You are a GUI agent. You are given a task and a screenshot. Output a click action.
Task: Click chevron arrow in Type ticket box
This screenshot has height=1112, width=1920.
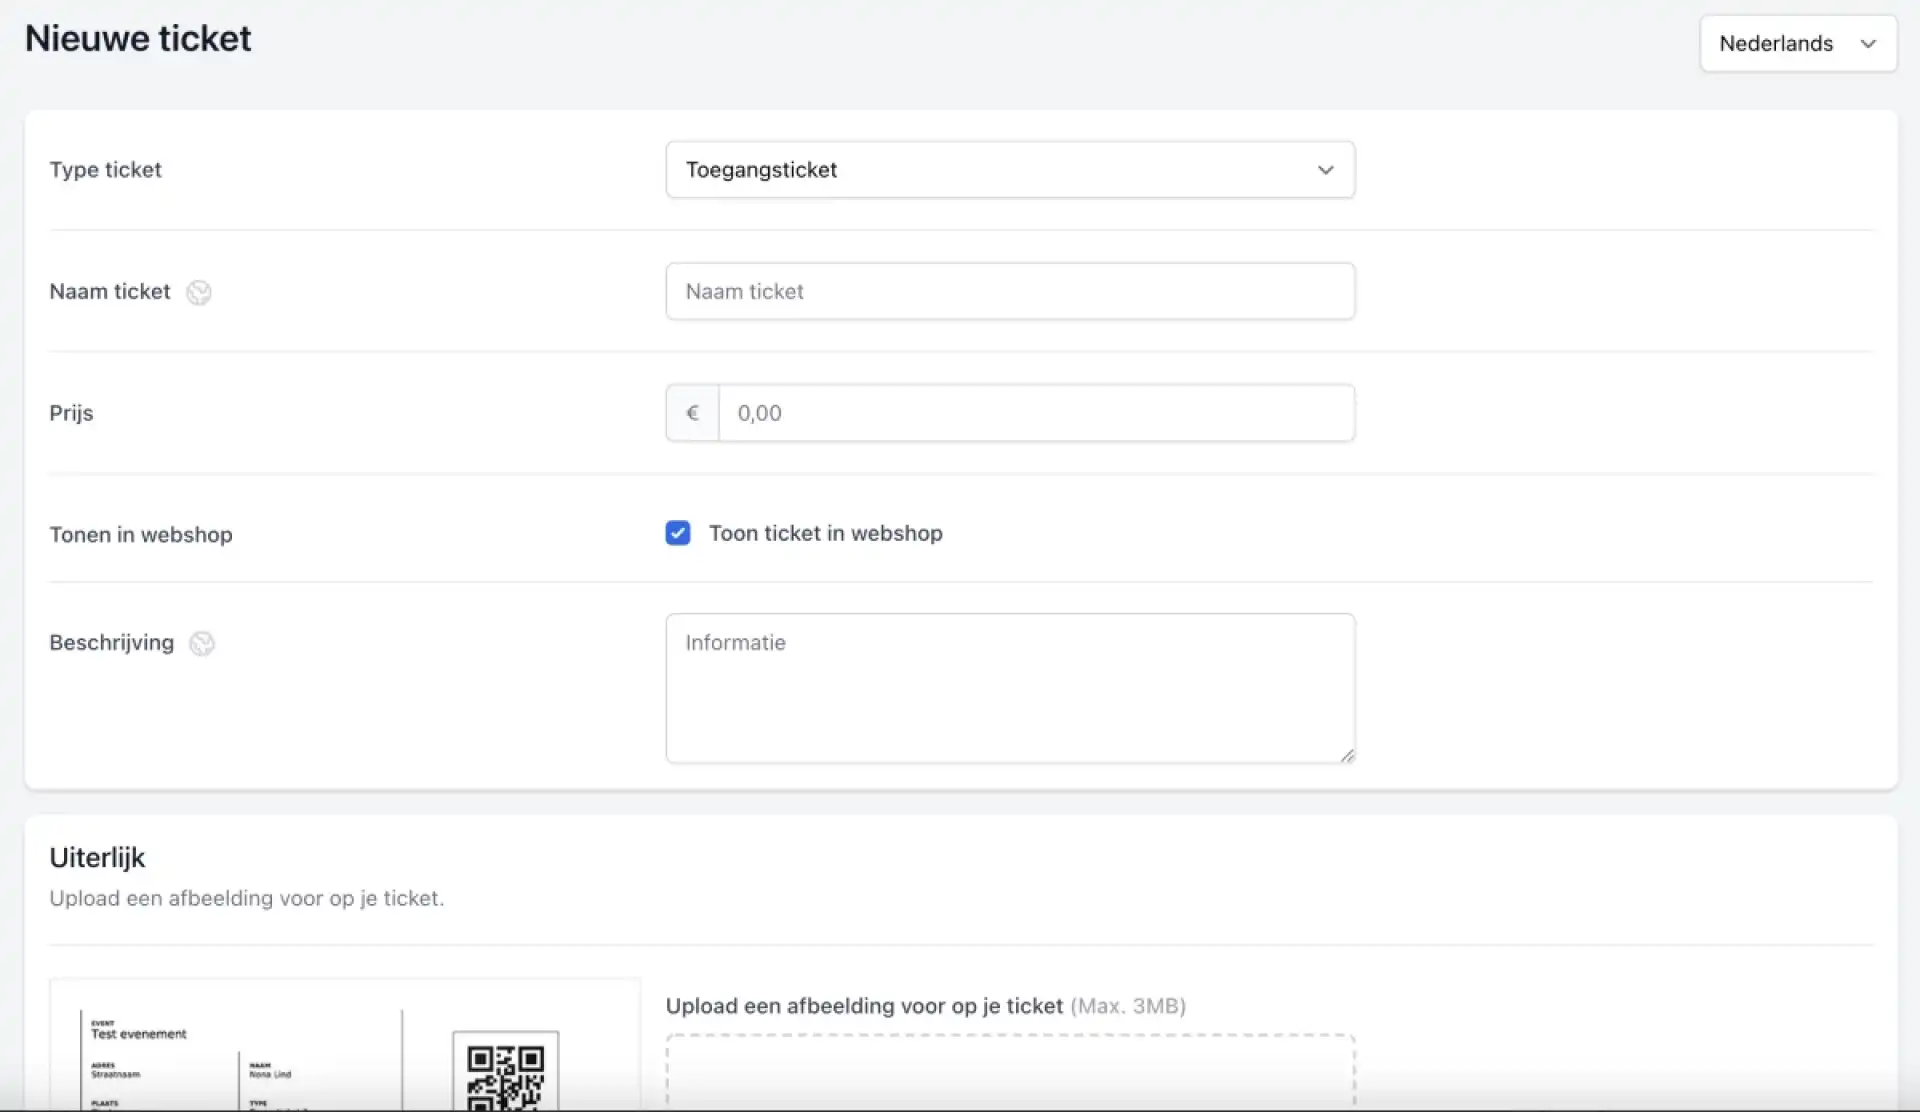[x=1325, y=170]
